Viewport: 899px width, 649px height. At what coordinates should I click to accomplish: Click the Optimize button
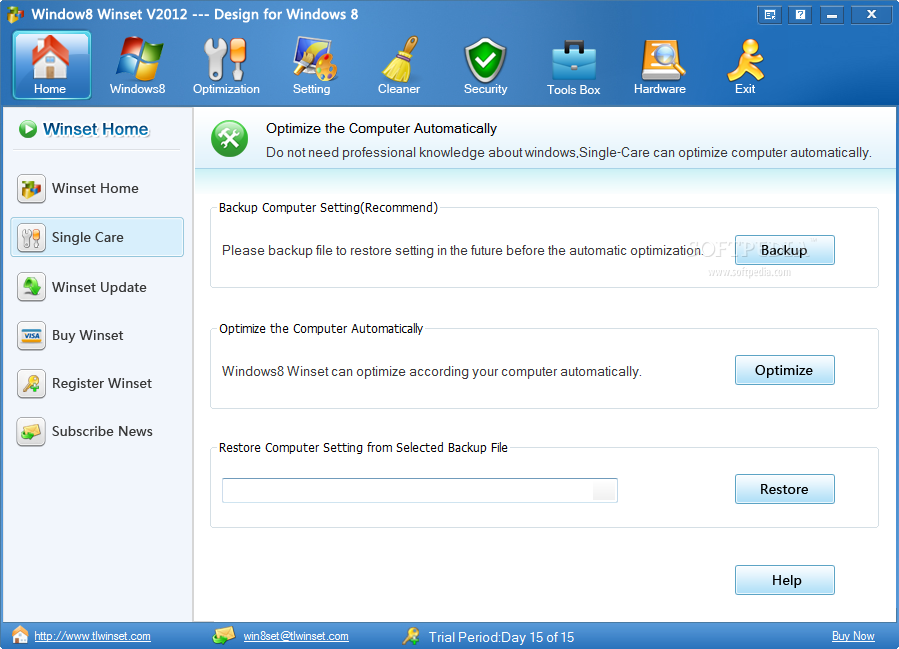click(784, 370)
